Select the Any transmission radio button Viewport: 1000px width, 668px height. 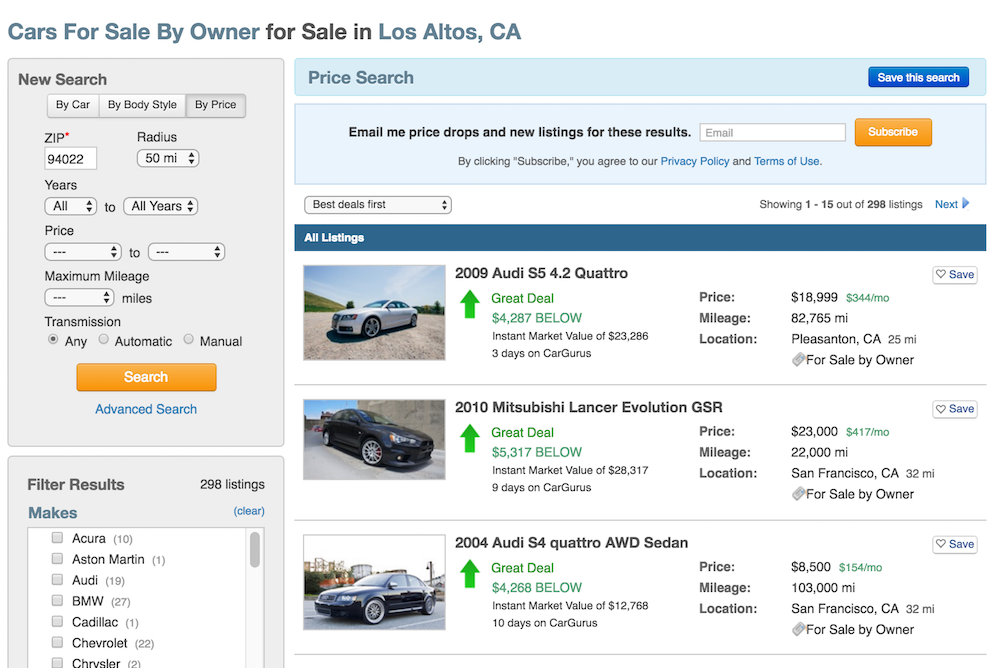pyautogui.click(x=53, y=339)
